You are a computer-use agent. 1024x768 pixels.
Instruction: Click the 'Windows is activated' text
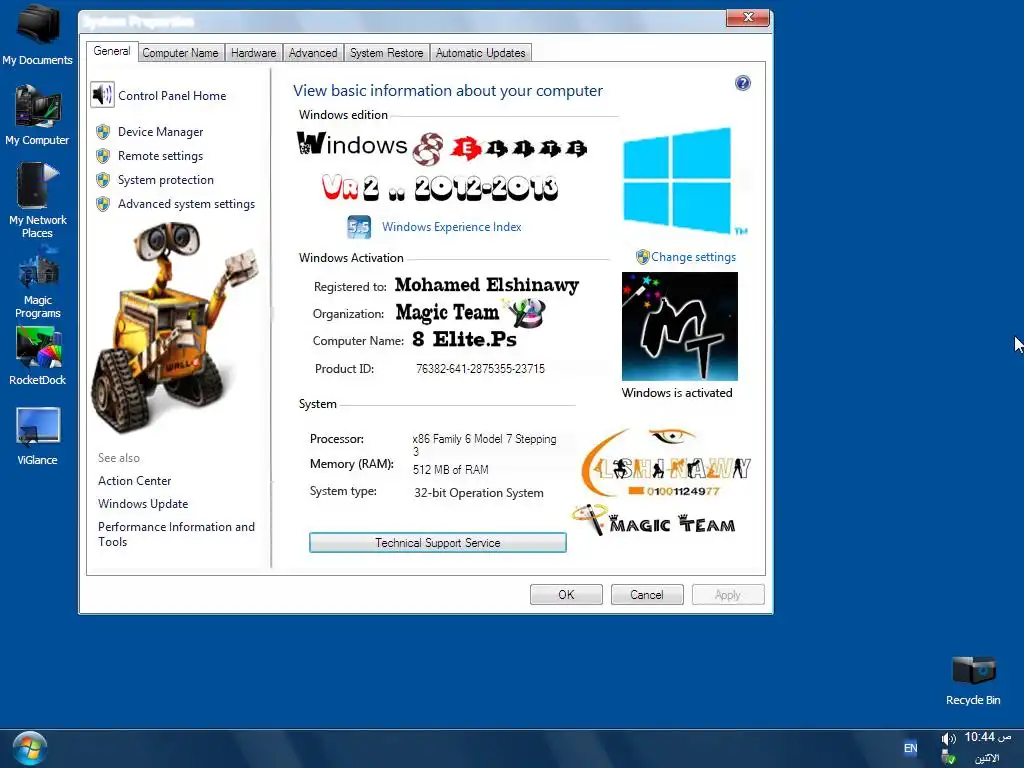click(x=677, y=392)
